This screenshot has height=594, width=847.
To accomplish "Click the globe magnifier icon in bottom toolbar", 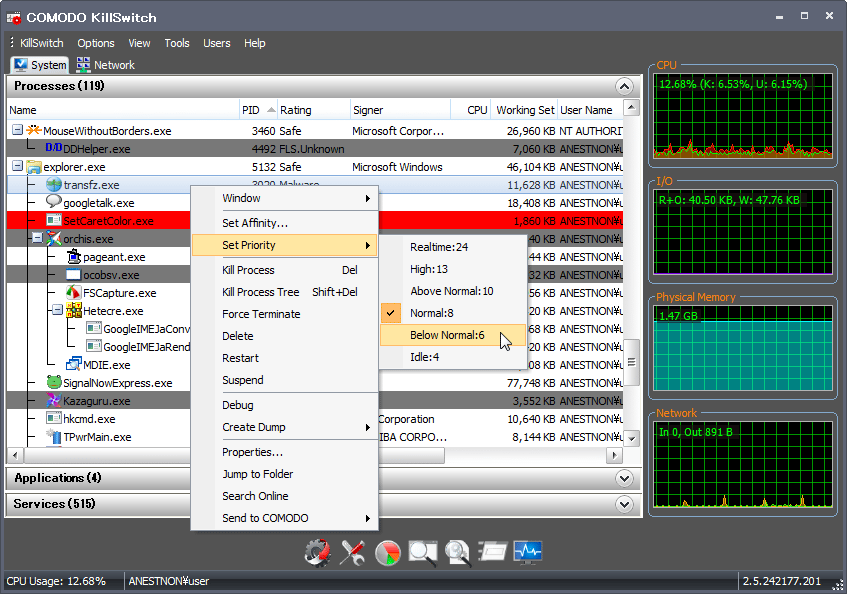I will click(x=458, y=552).
